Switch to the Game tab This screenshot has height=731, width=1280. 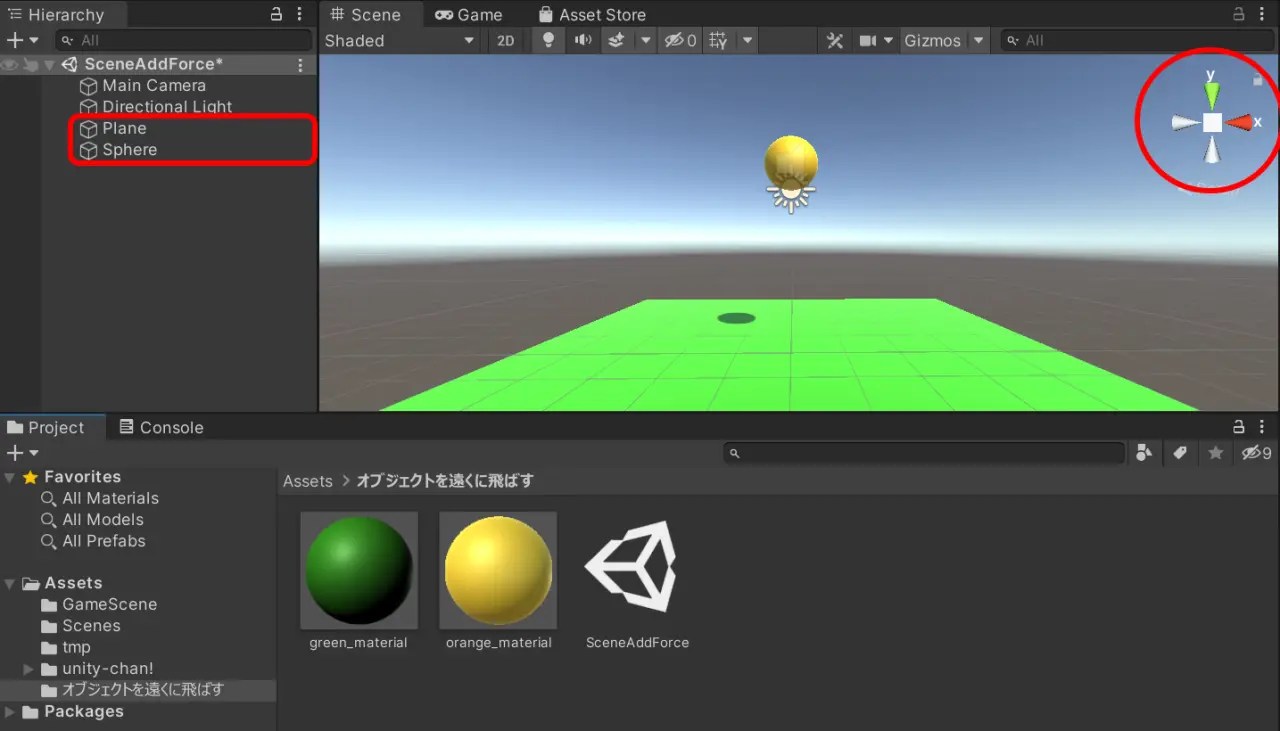tap(469, 15)
